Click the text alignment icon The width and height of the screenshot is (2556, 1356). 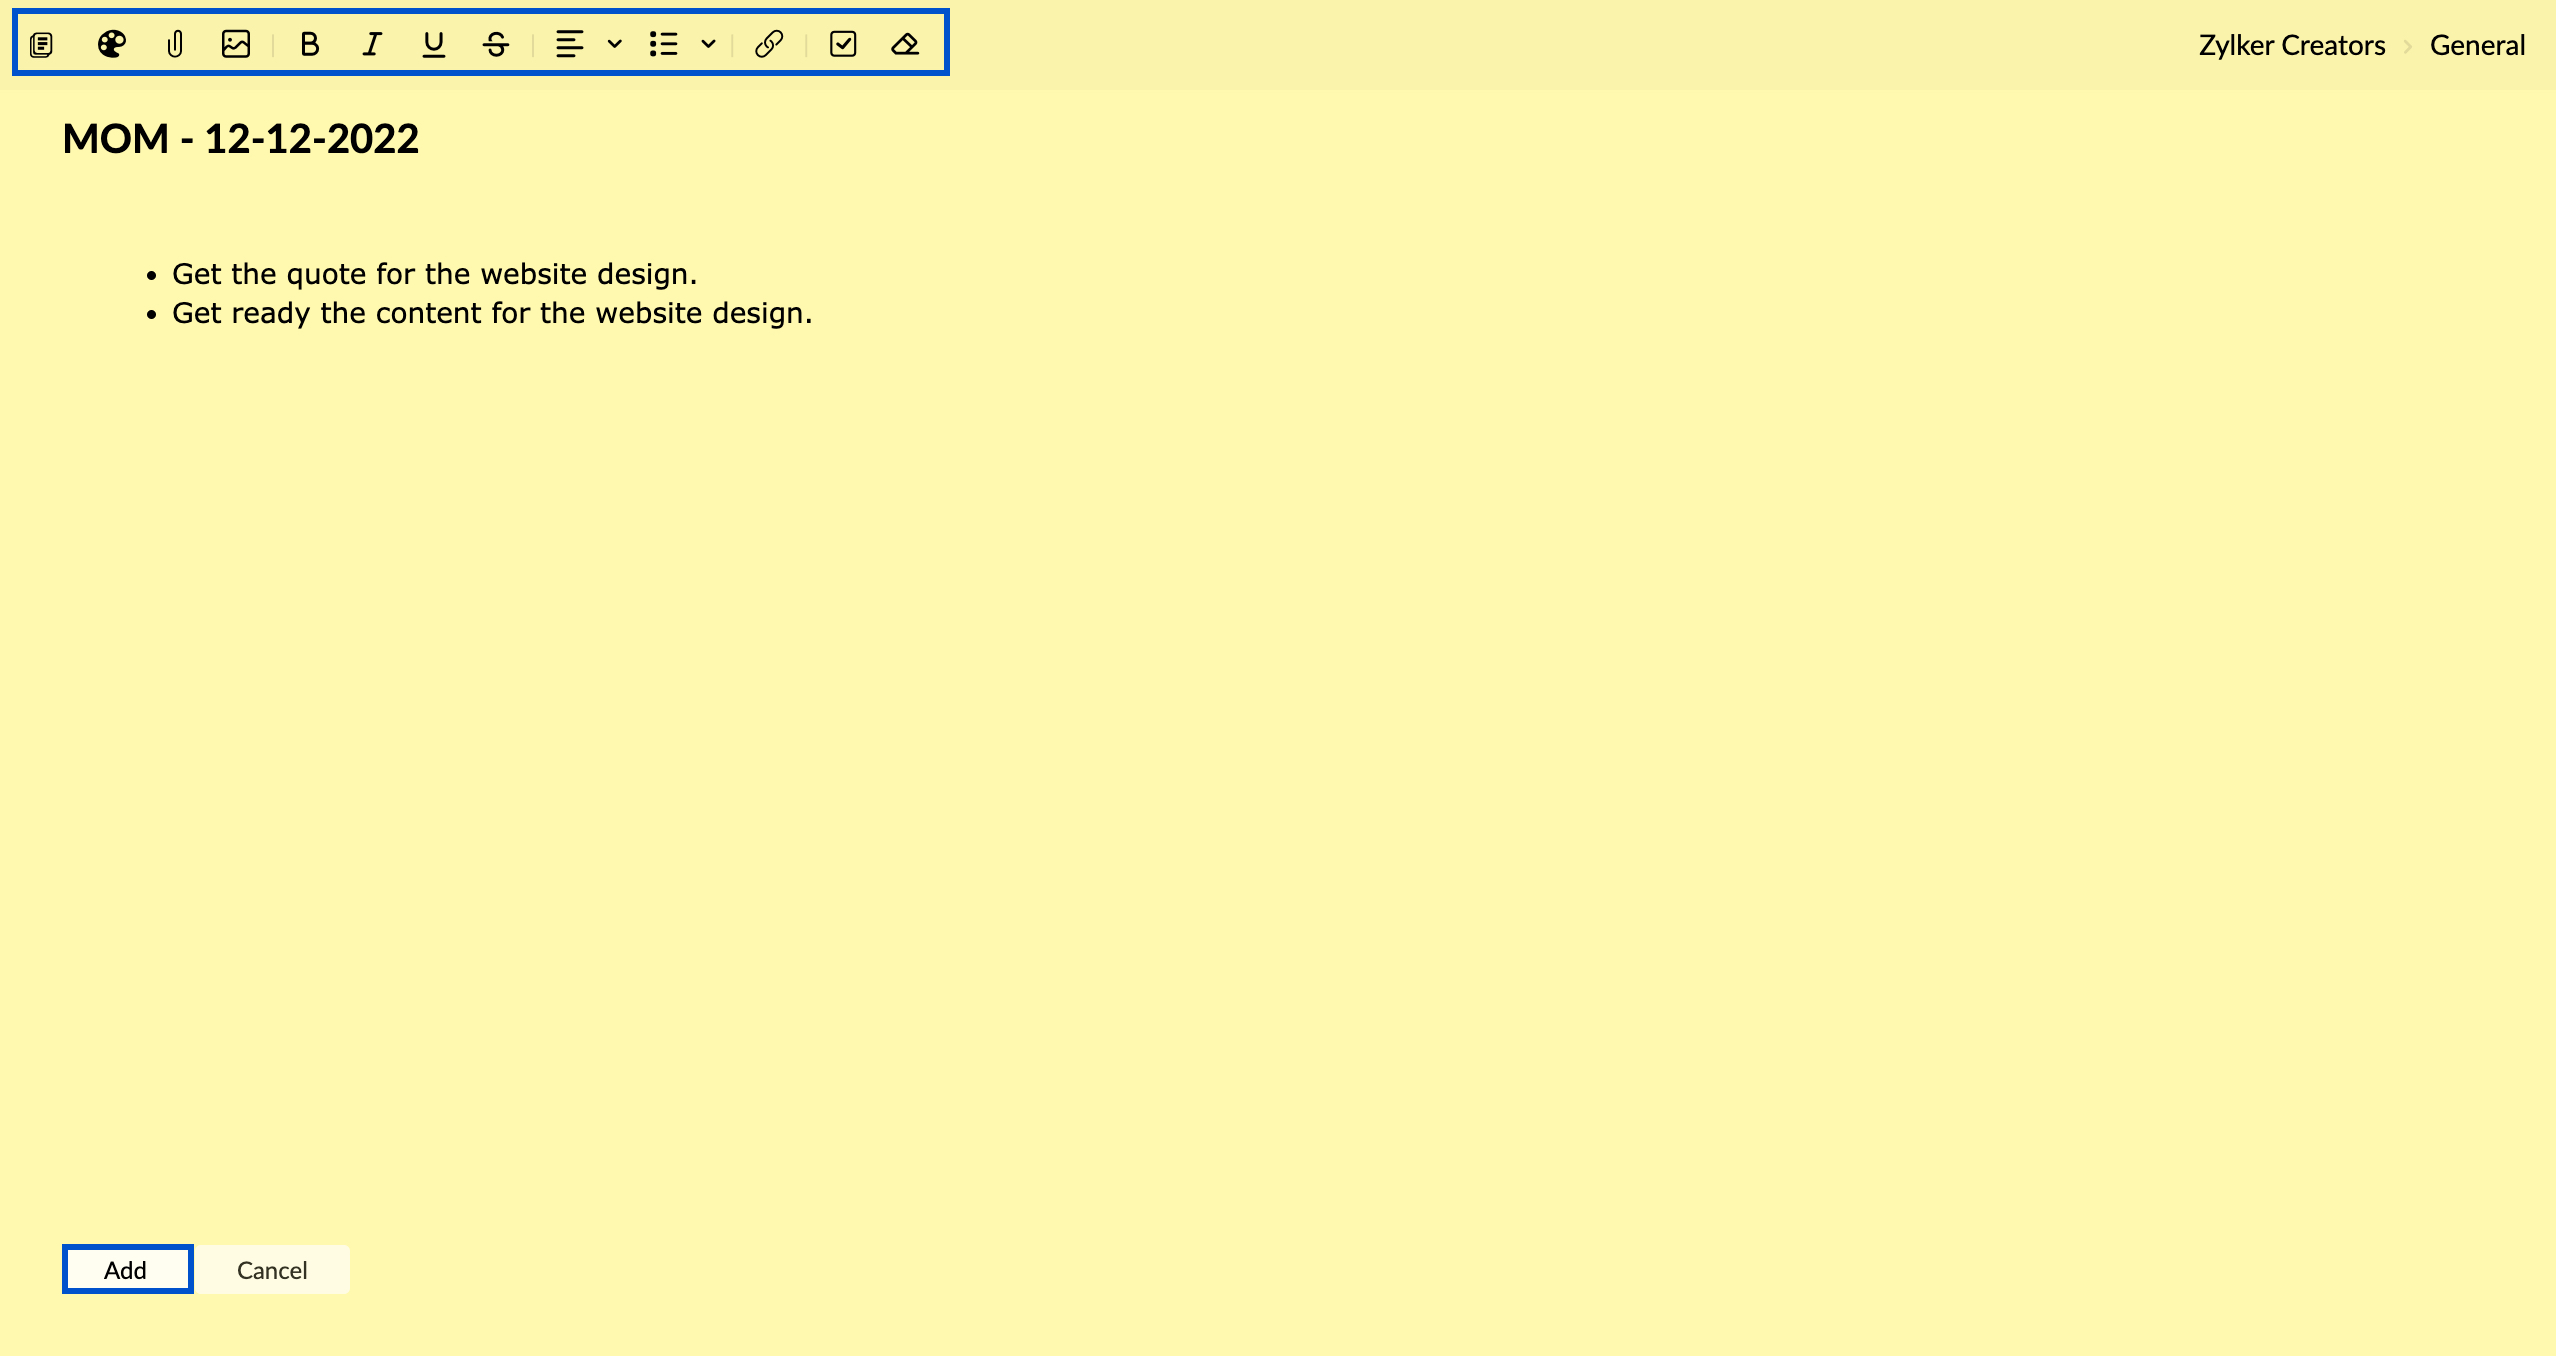click(x=569, y=44)
